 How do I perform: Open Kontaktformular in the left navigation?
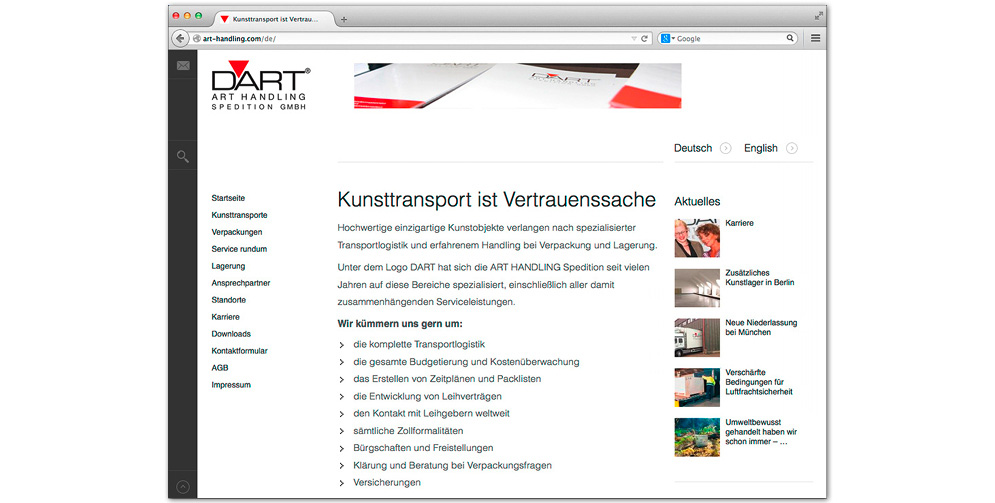tap(239, 351)
